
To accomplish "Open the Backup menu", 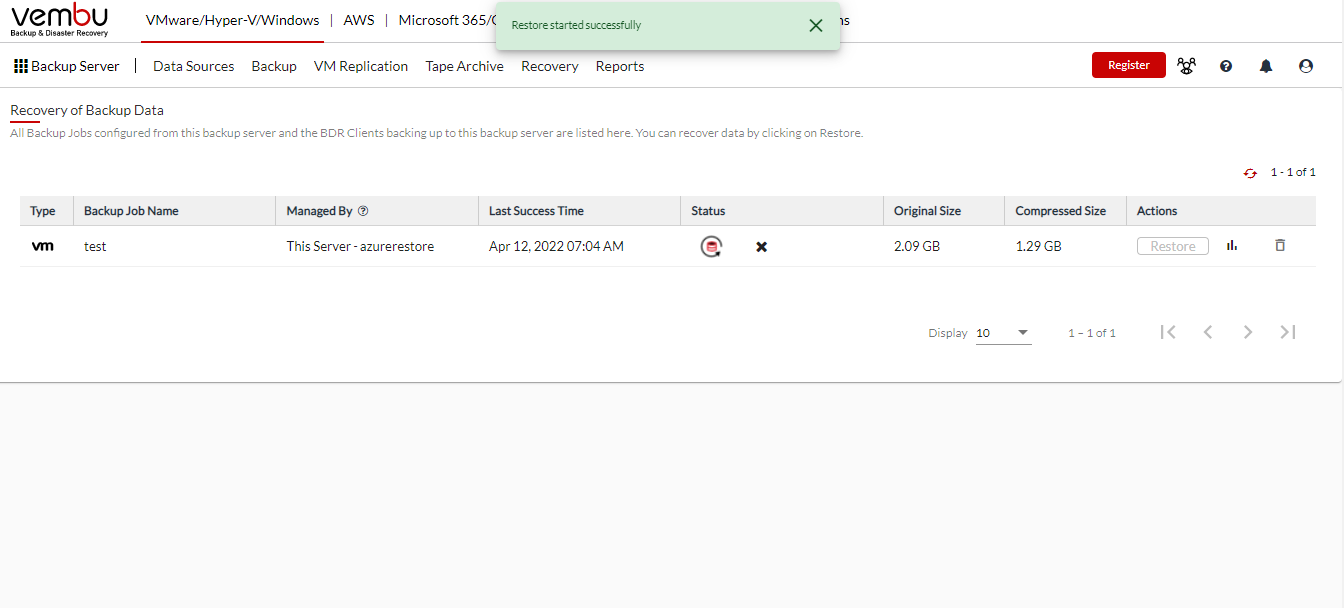I will [274, 66].
